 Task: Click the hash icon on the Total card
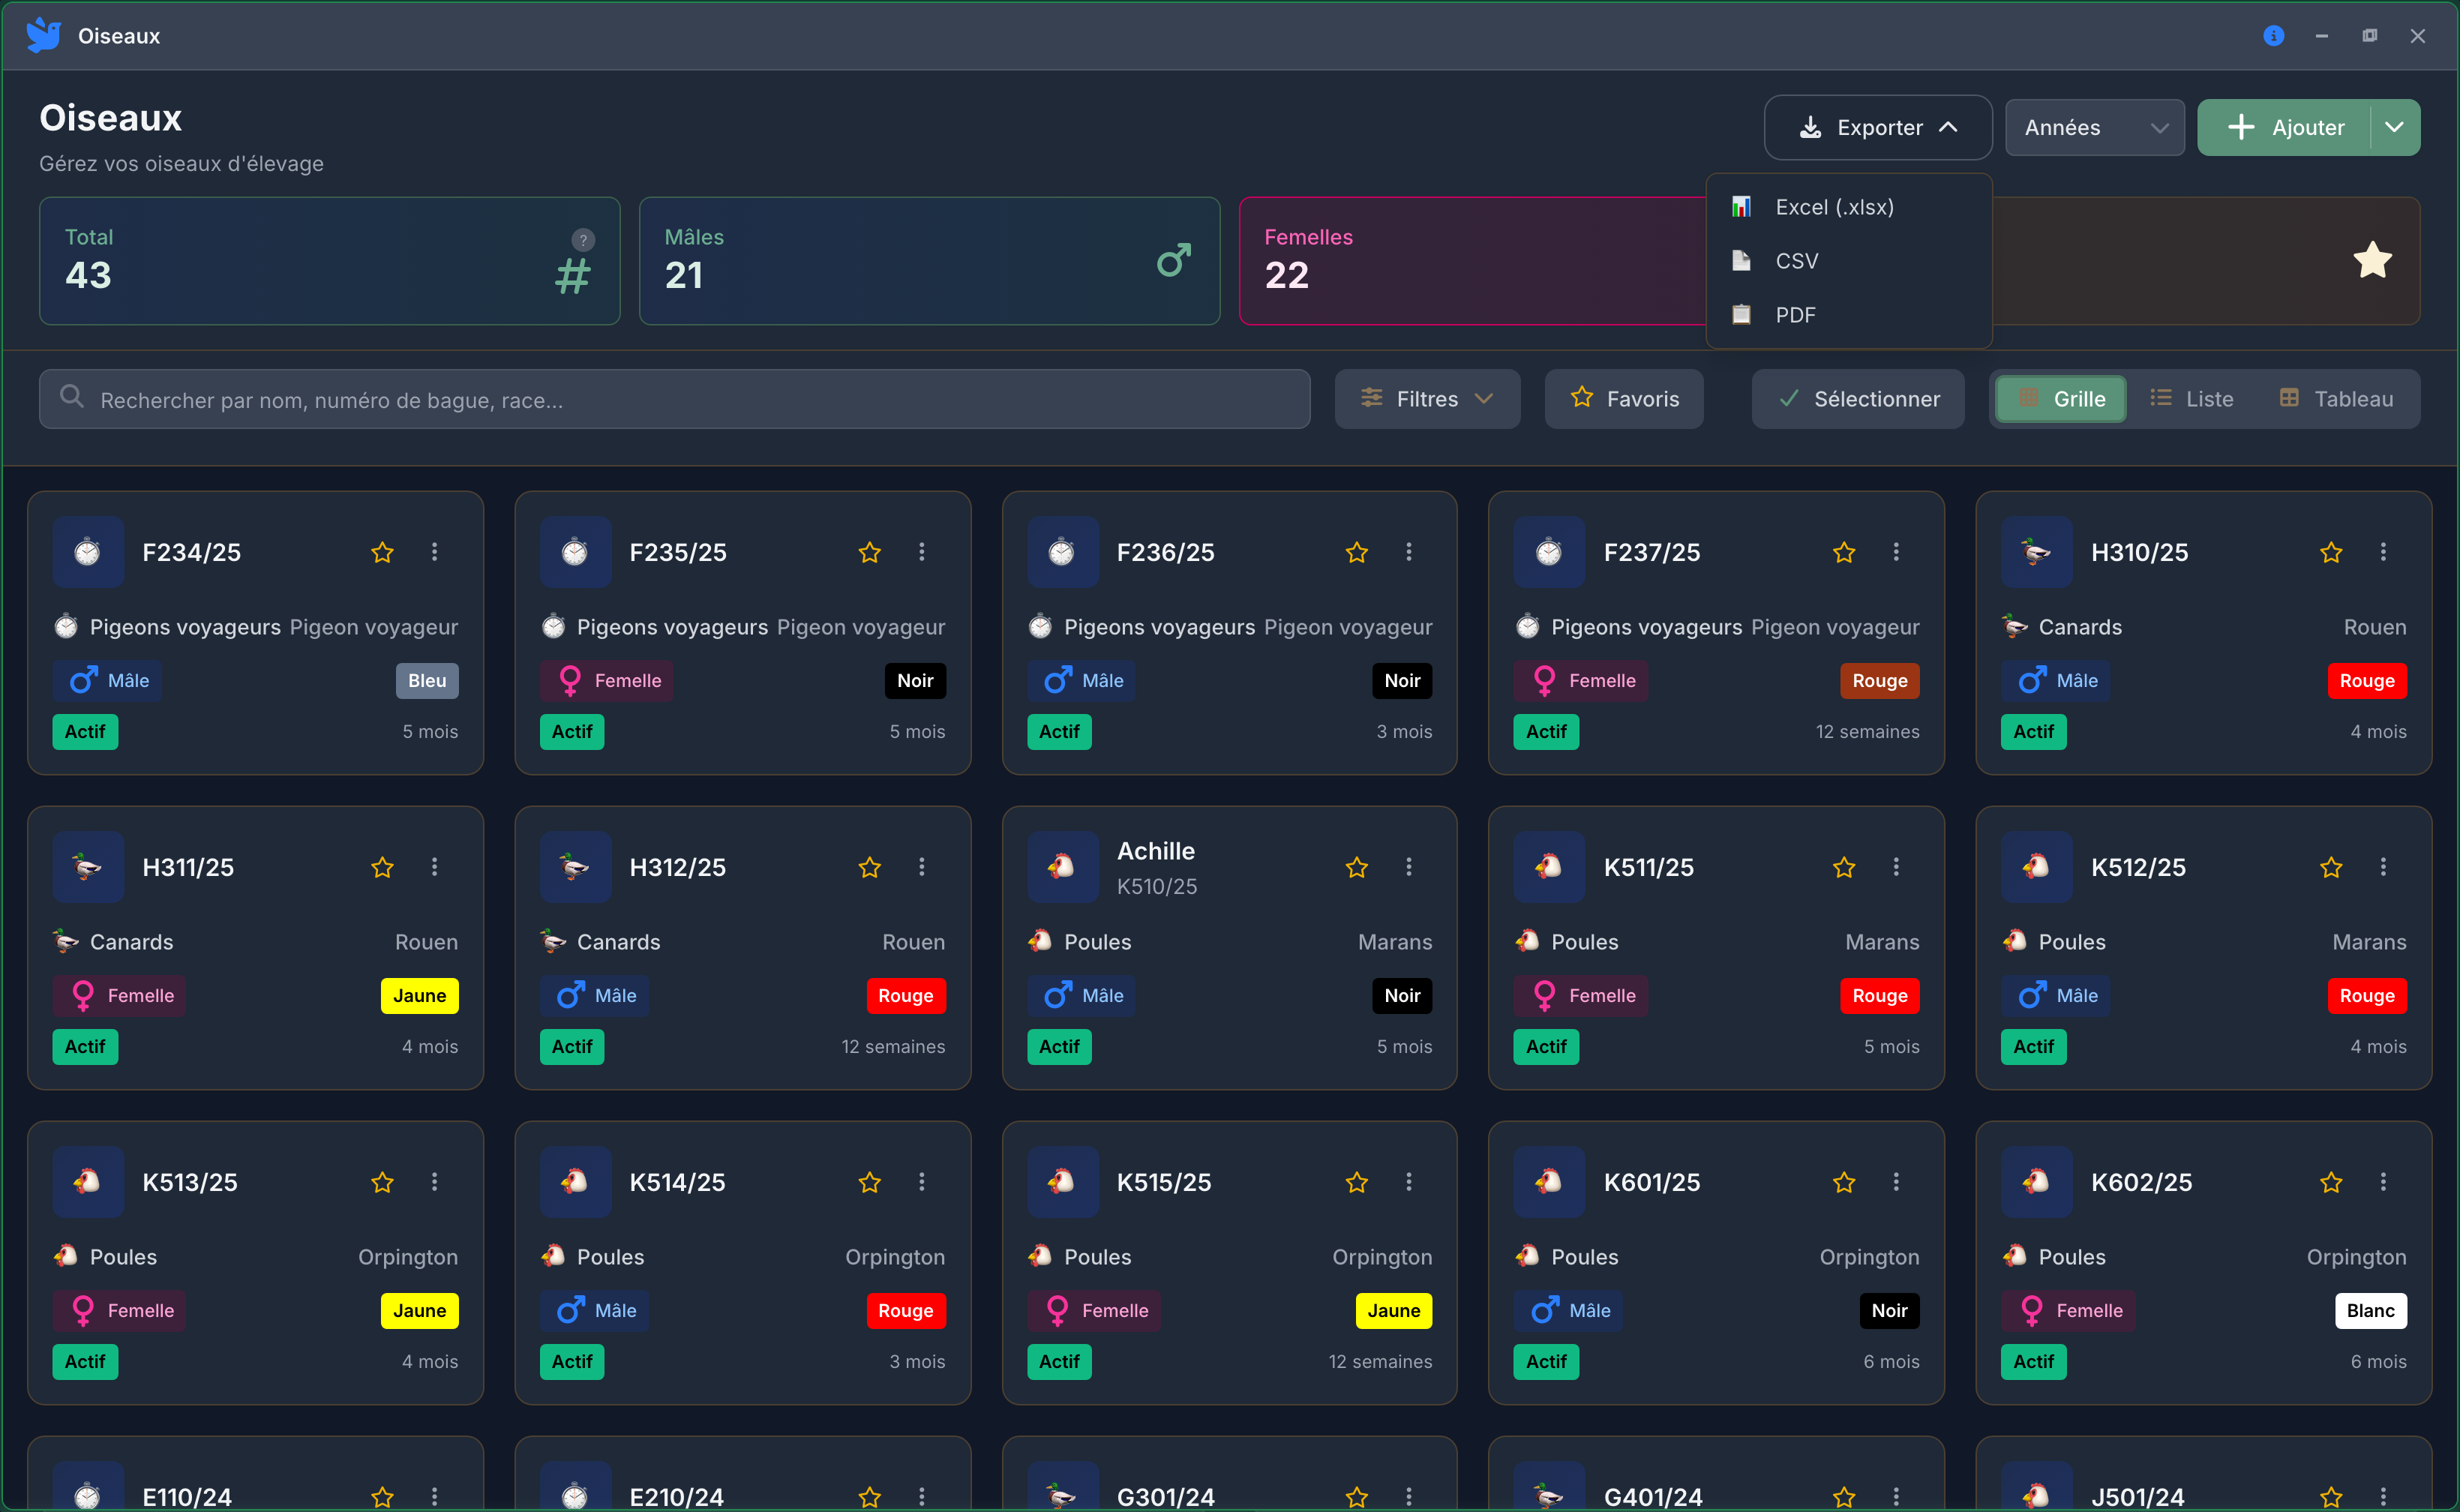click(x=573, y=276)
